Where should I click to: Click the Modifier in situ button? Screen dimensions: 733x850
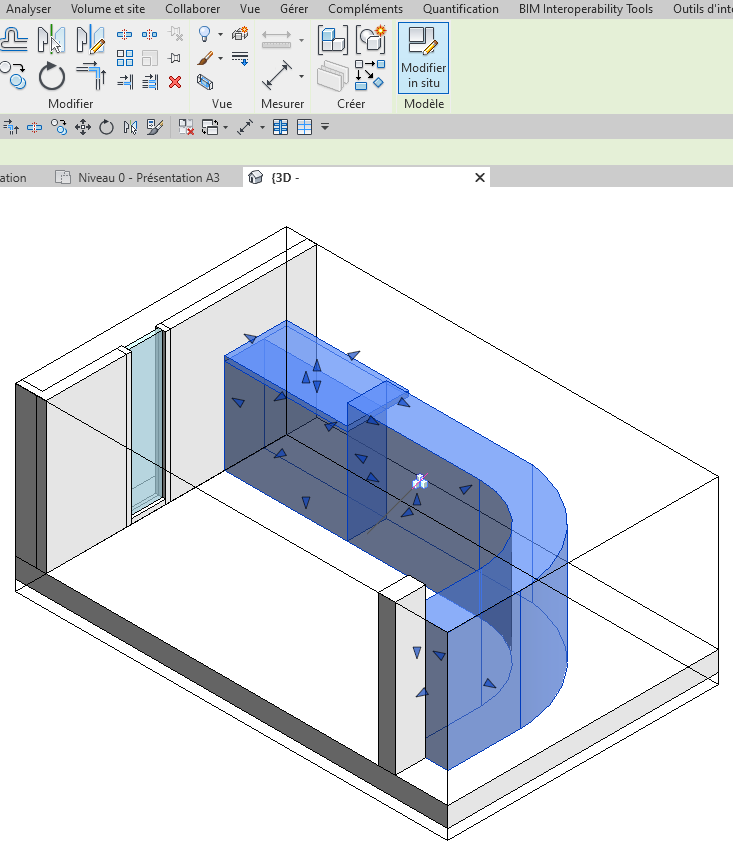[423, 58]
